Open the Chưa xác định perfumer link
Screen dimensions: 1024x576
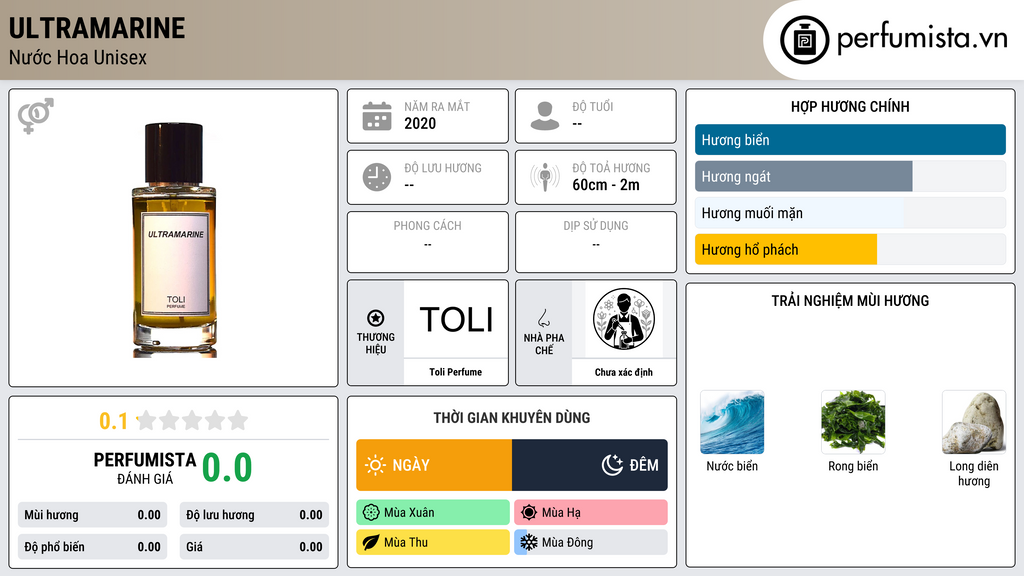point(624,372)
